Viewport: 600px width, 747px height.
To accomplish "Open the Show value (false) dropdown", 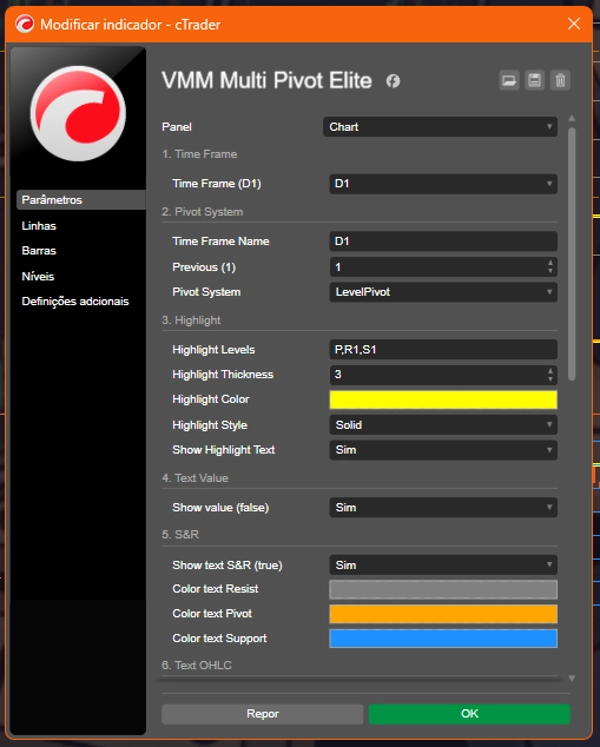I will coord(443,507).
